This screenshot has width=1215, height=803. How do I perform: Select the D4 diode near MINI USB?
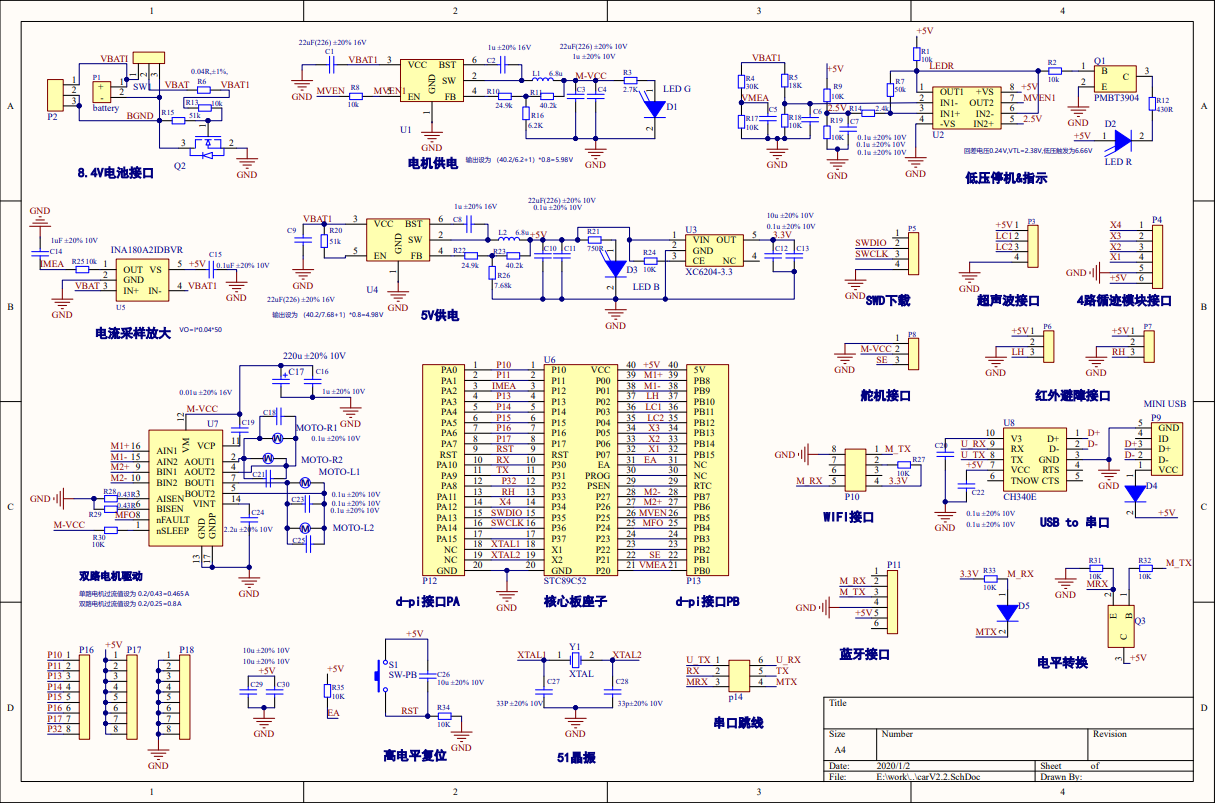pyautogui.click(x=1134, y=492)
